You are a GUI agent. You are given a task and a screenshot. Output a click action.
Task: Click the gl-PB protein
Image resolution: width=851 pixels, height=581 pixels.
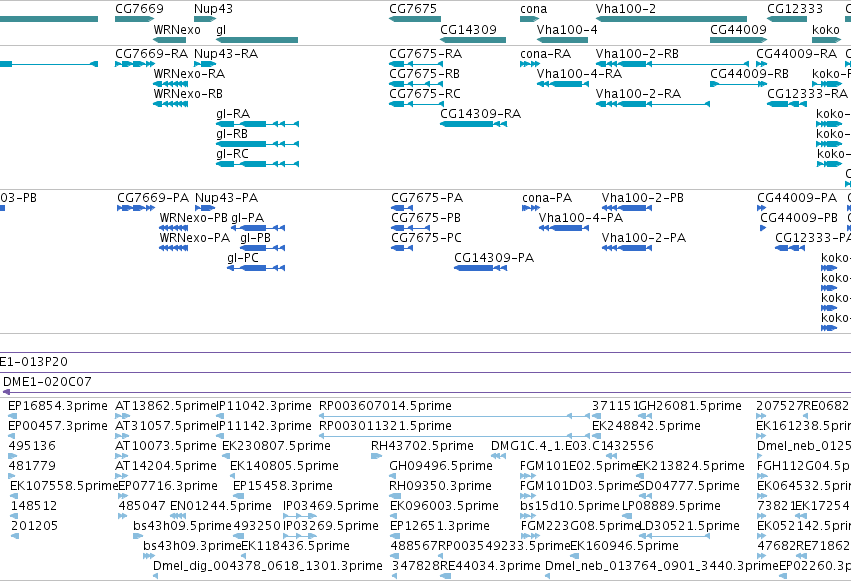point(262,248)
